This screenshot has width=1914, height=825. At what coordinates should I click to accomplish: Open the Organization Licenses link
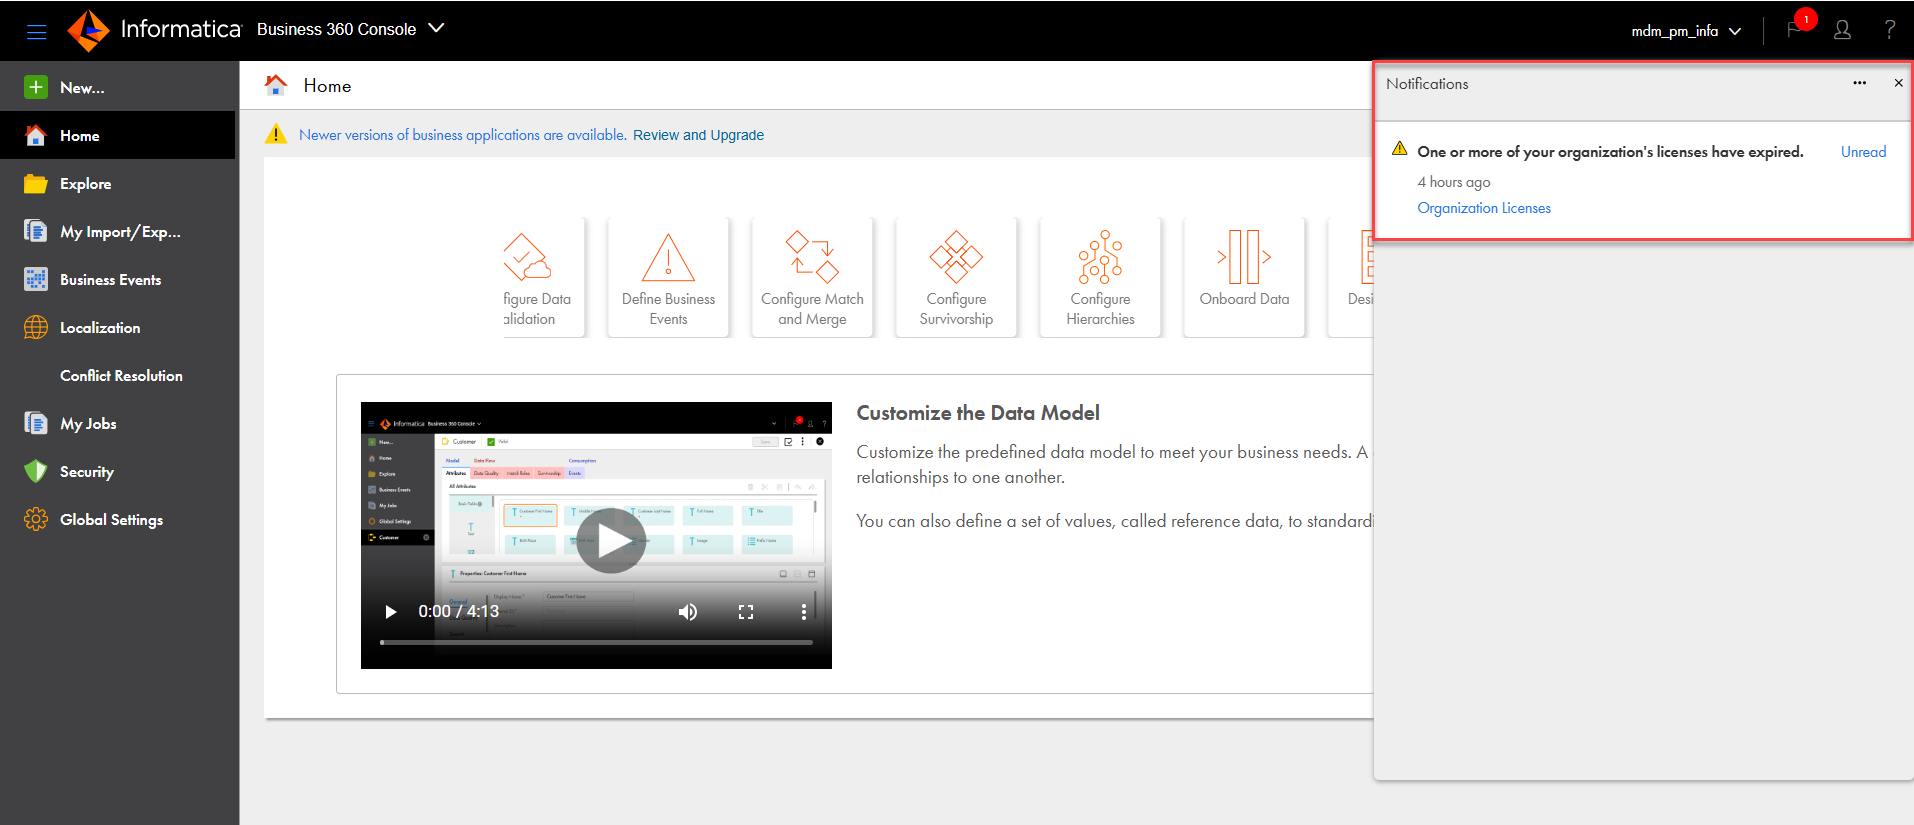(1484, 208)
